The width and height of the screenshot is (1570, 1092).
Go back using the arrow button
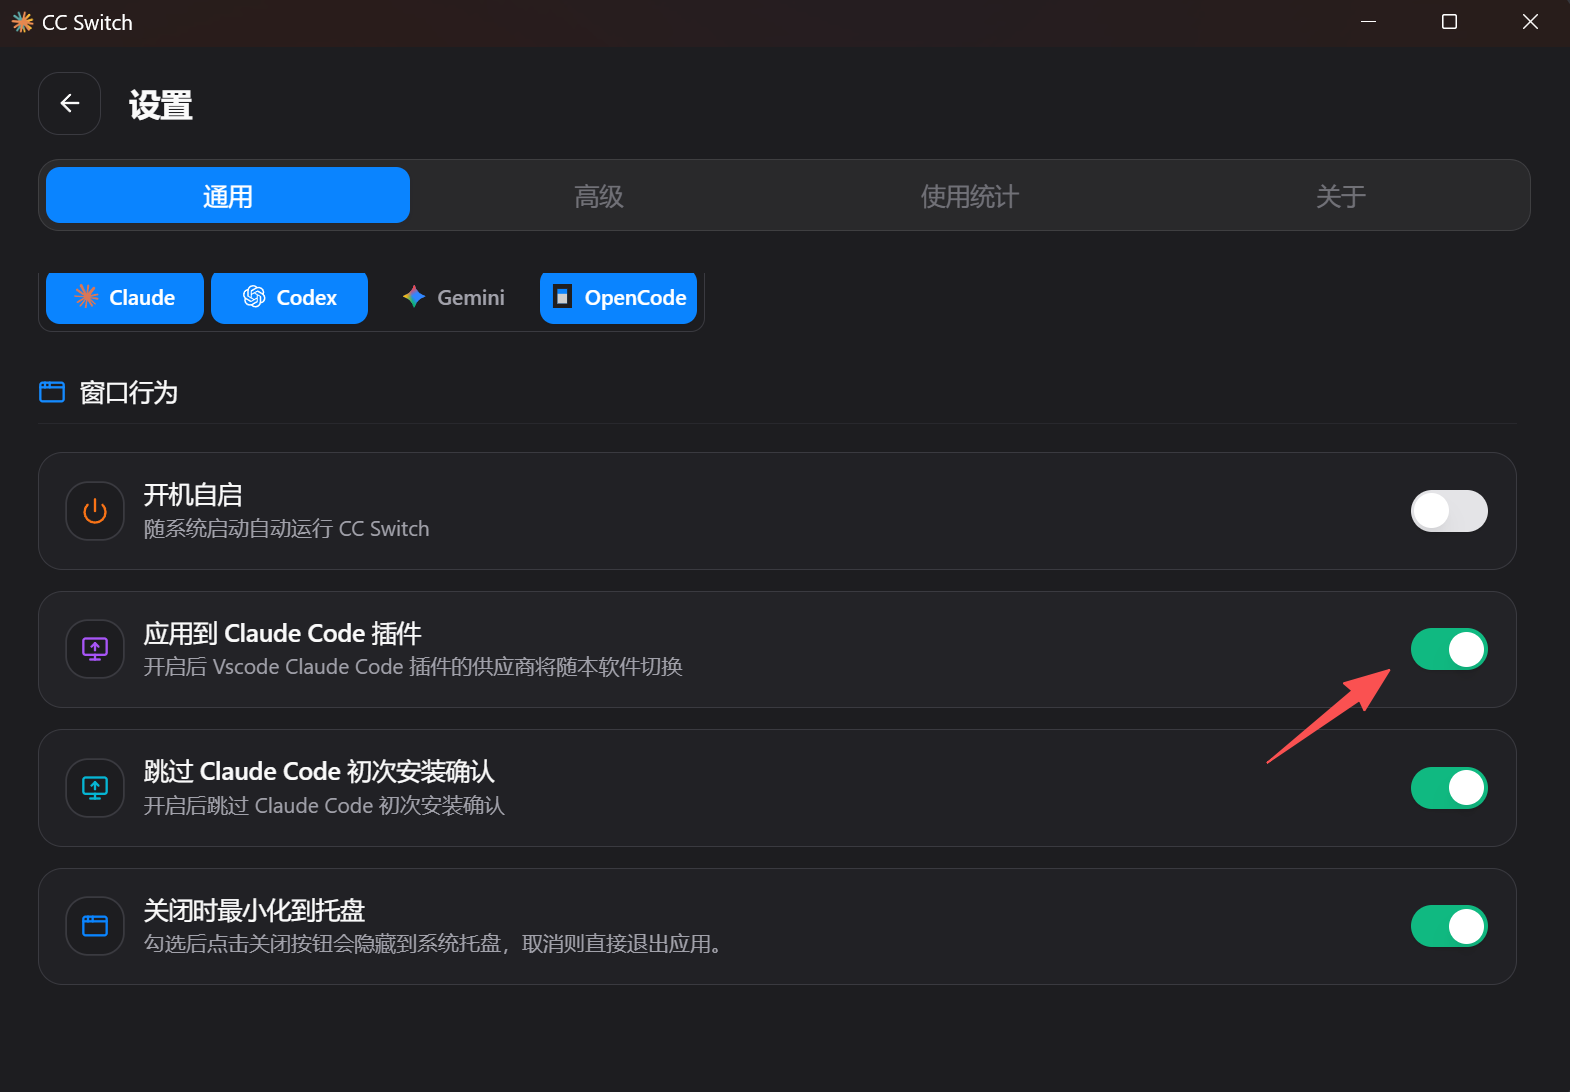tap(69, 103)
